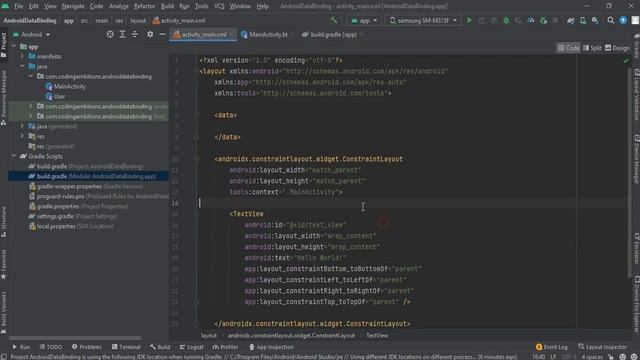
Task: Start debugging with the bug icon
Action: (506, 20)
